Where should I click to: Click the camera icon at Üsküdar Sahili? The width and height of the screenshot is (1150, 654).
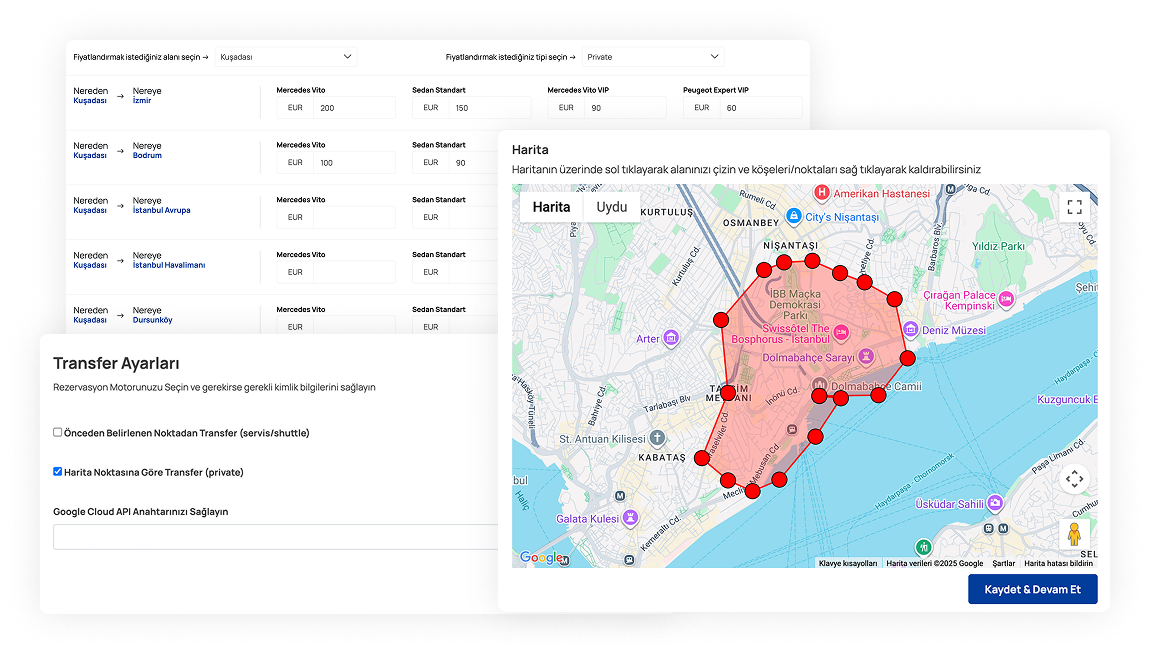pyautogui.click(x=995, y=502)
